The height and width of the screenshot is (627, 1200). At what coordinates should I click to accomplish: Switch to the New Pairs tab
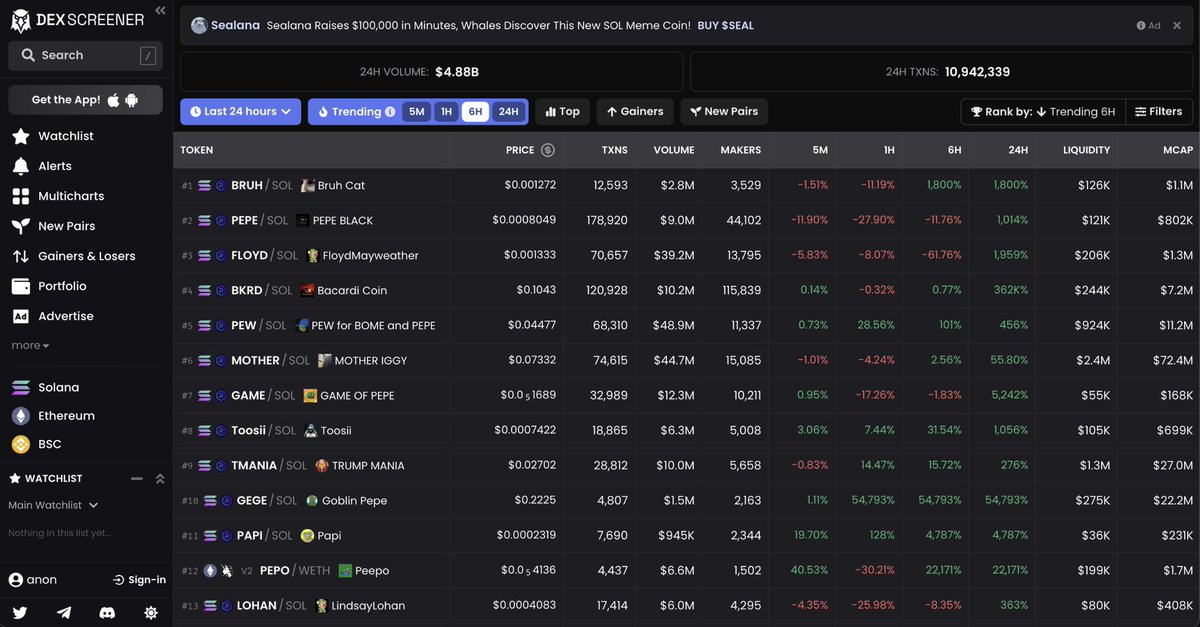tap(724, 111)
